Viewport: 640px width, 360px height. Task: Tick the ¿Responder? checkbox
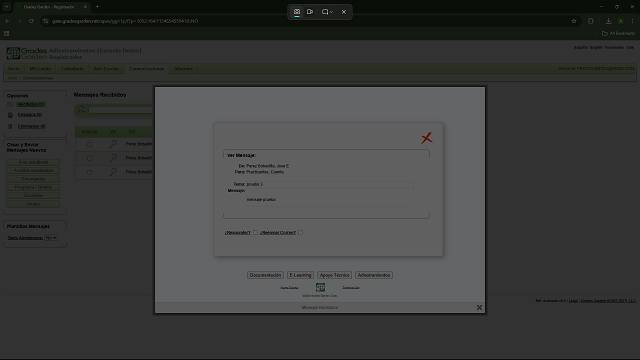click(255, 233)
